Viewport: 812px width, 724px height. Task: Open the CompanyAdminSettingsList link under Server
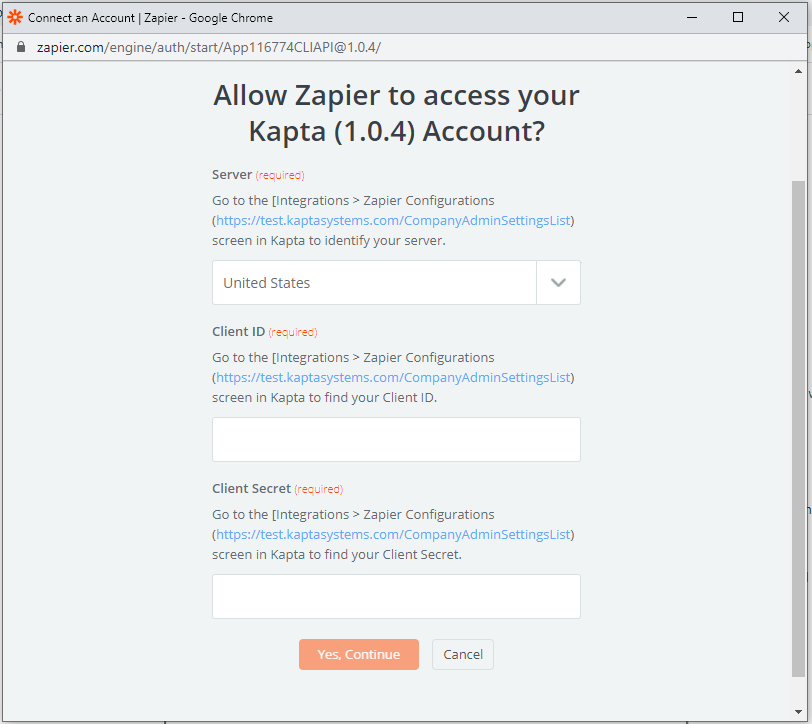(392, 220)
